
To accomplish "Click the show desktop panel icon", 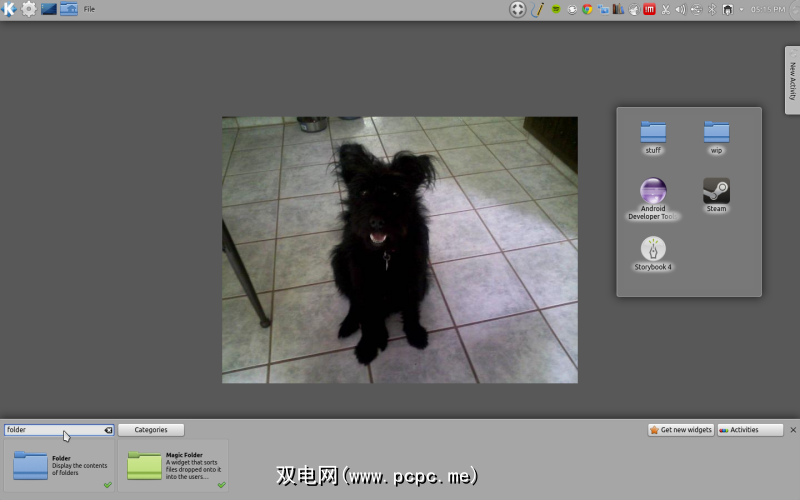I will pos(49,9).
